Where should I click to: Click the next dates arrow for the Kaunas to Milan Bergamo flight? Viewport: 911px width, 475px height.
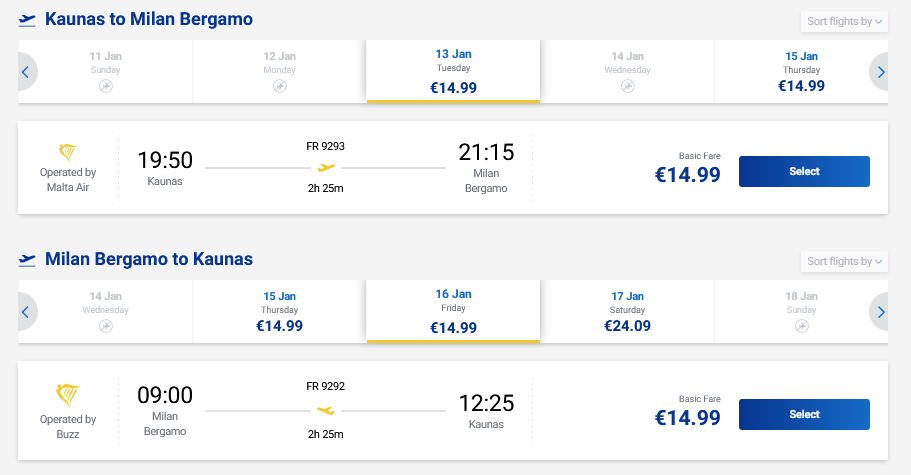pos(881,72)
